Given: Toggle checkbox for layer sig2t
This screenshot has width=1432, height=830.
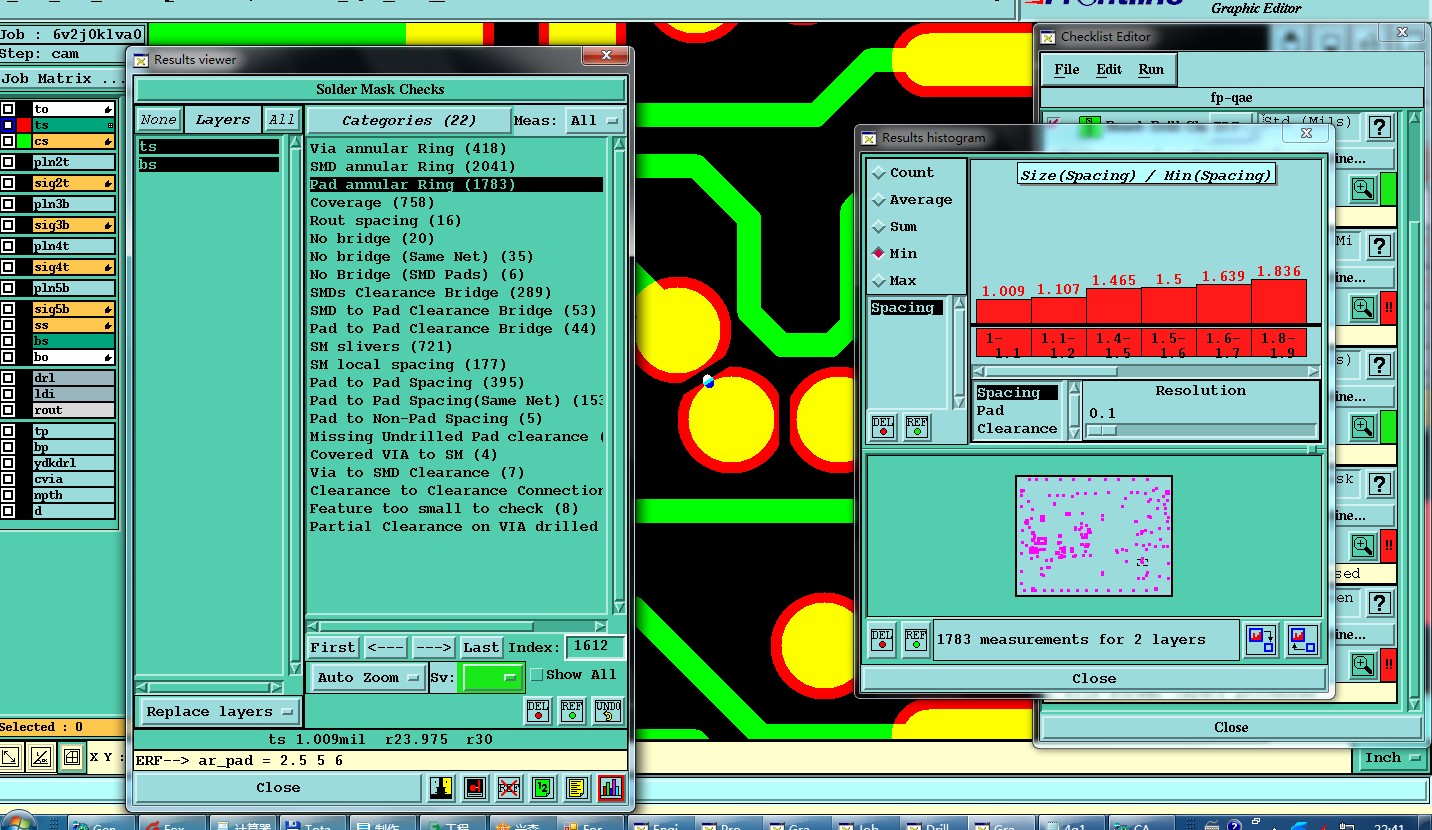Looking at the screenshot, I should pyautogui.click(x=8, y=183).
